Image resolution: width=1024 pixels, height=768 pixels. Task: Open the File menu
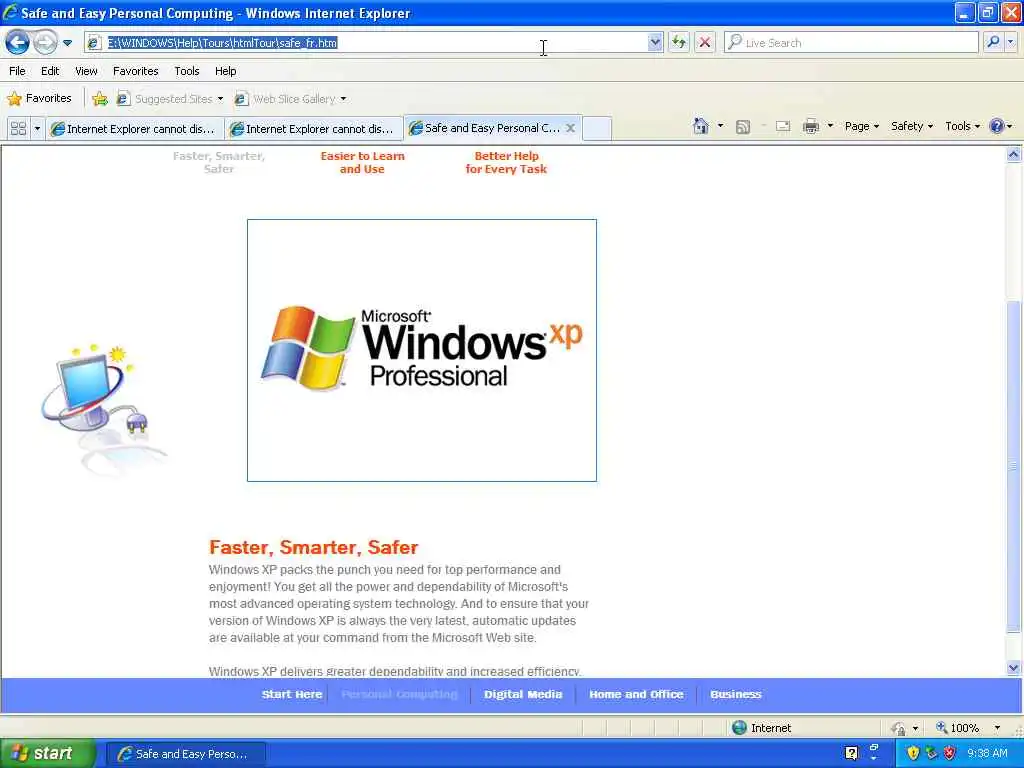[x=17, y=71]
